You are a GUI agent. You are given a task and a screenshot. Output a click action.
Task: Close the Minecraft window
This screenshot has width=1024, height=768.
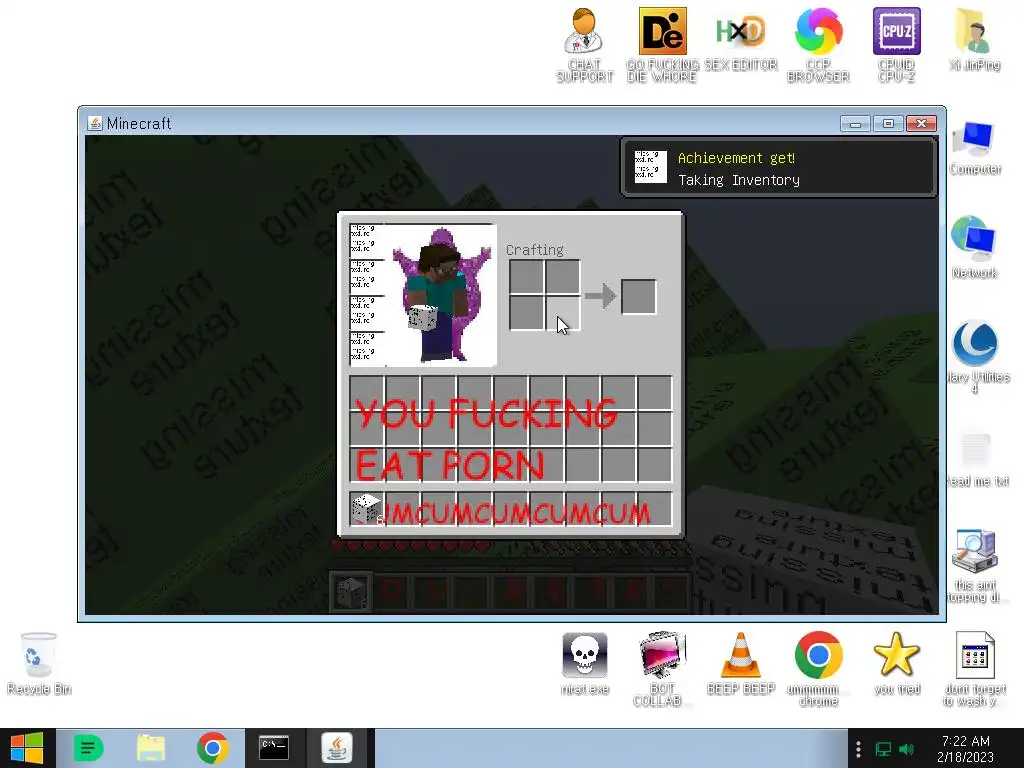tap(921, 123)
